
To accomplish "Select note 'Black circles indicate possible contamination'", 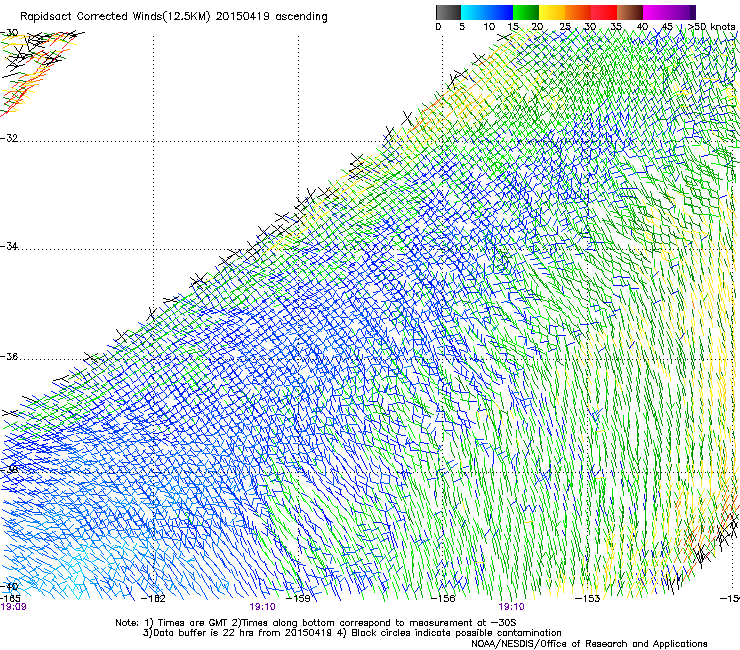I will point(456,633).
